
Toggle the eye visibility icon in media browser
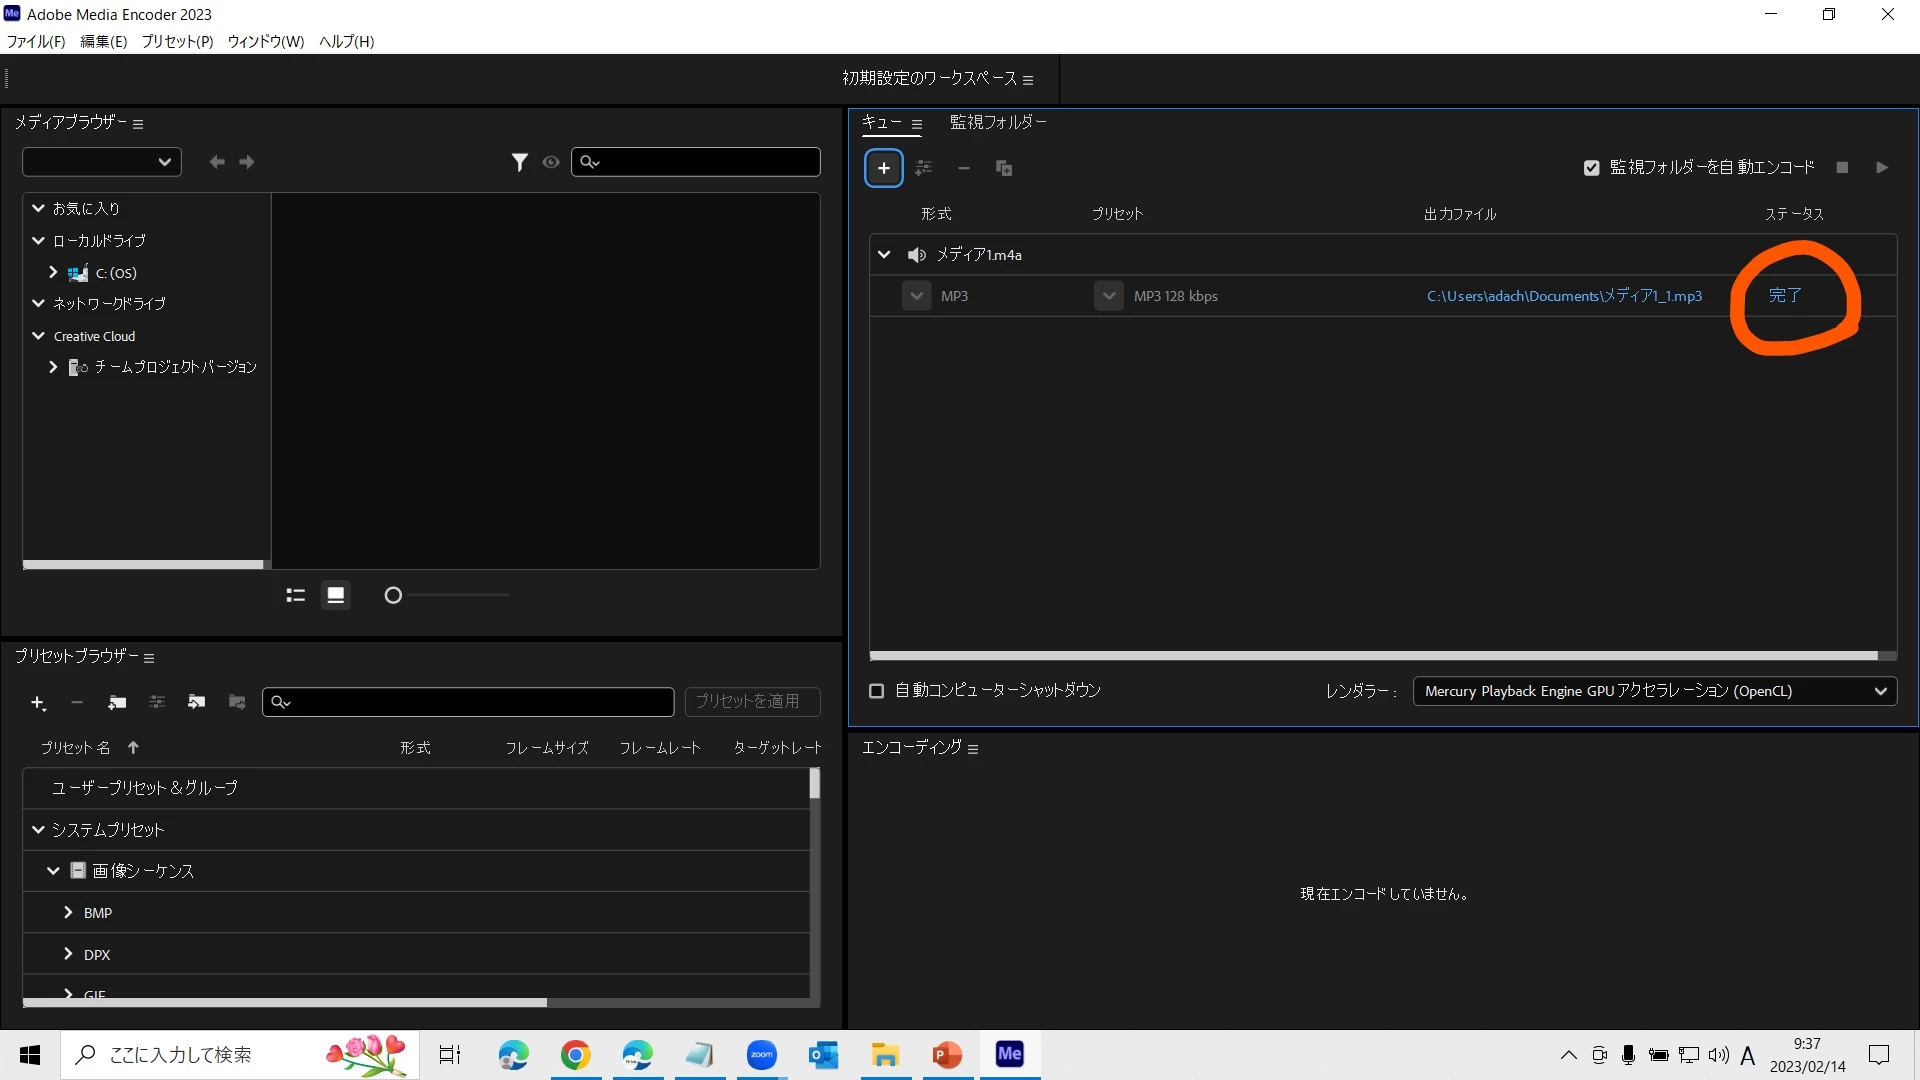(x=551, y=162)
